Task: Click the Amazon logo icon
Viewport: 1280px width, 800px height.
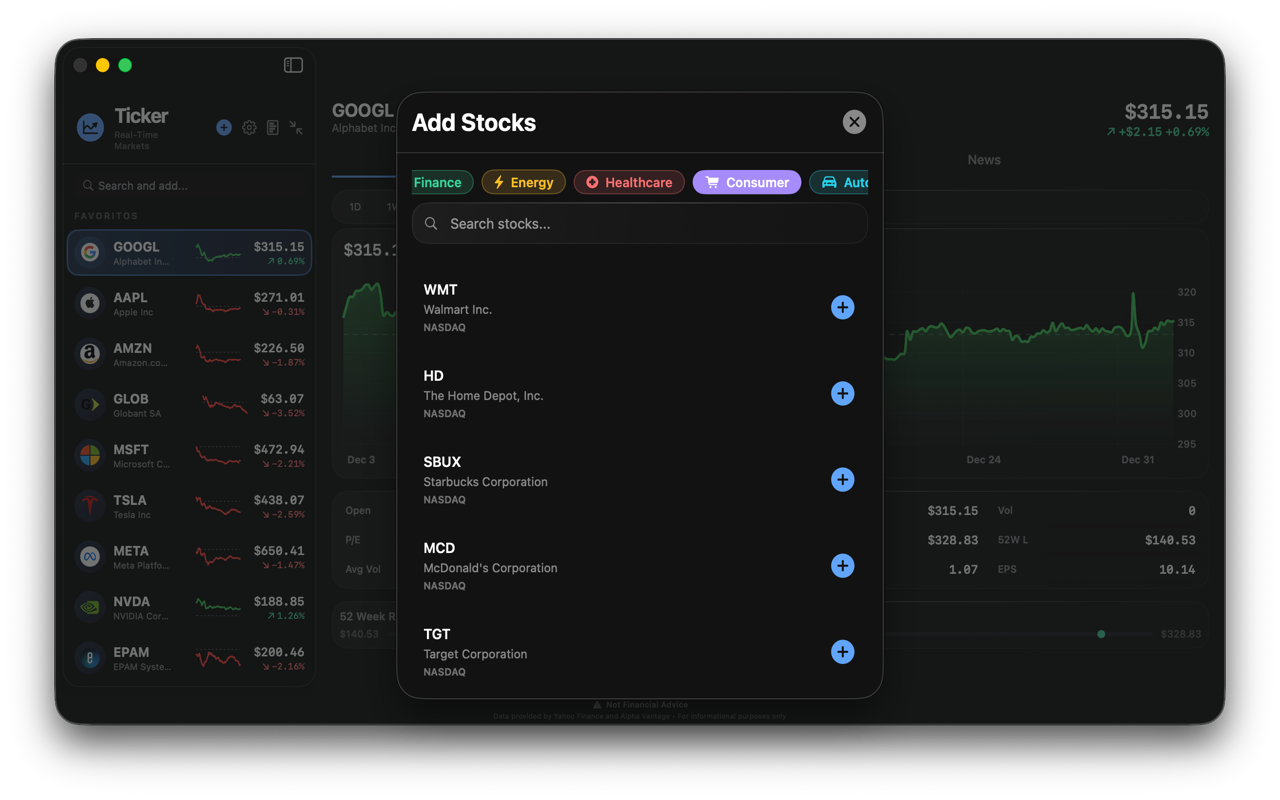Action: point(90,354)
